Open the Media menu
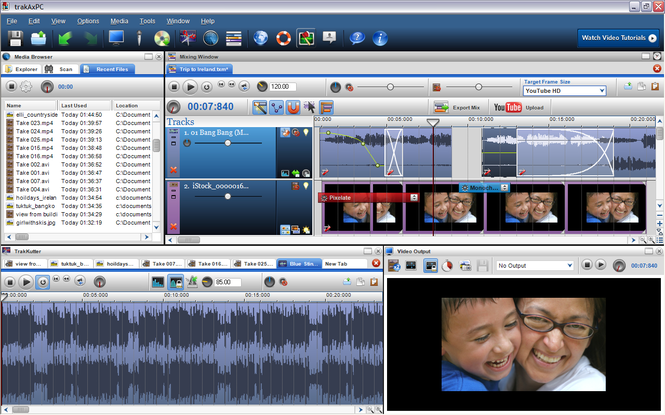 119,20
